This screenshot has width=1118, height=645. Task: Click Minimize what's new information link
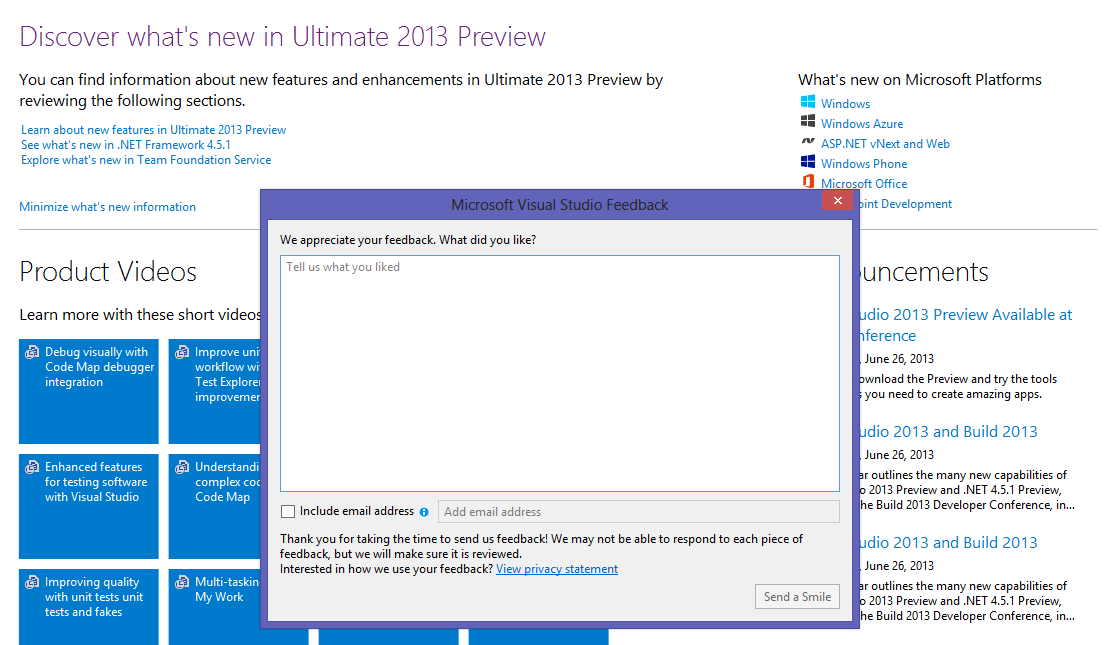108,207
